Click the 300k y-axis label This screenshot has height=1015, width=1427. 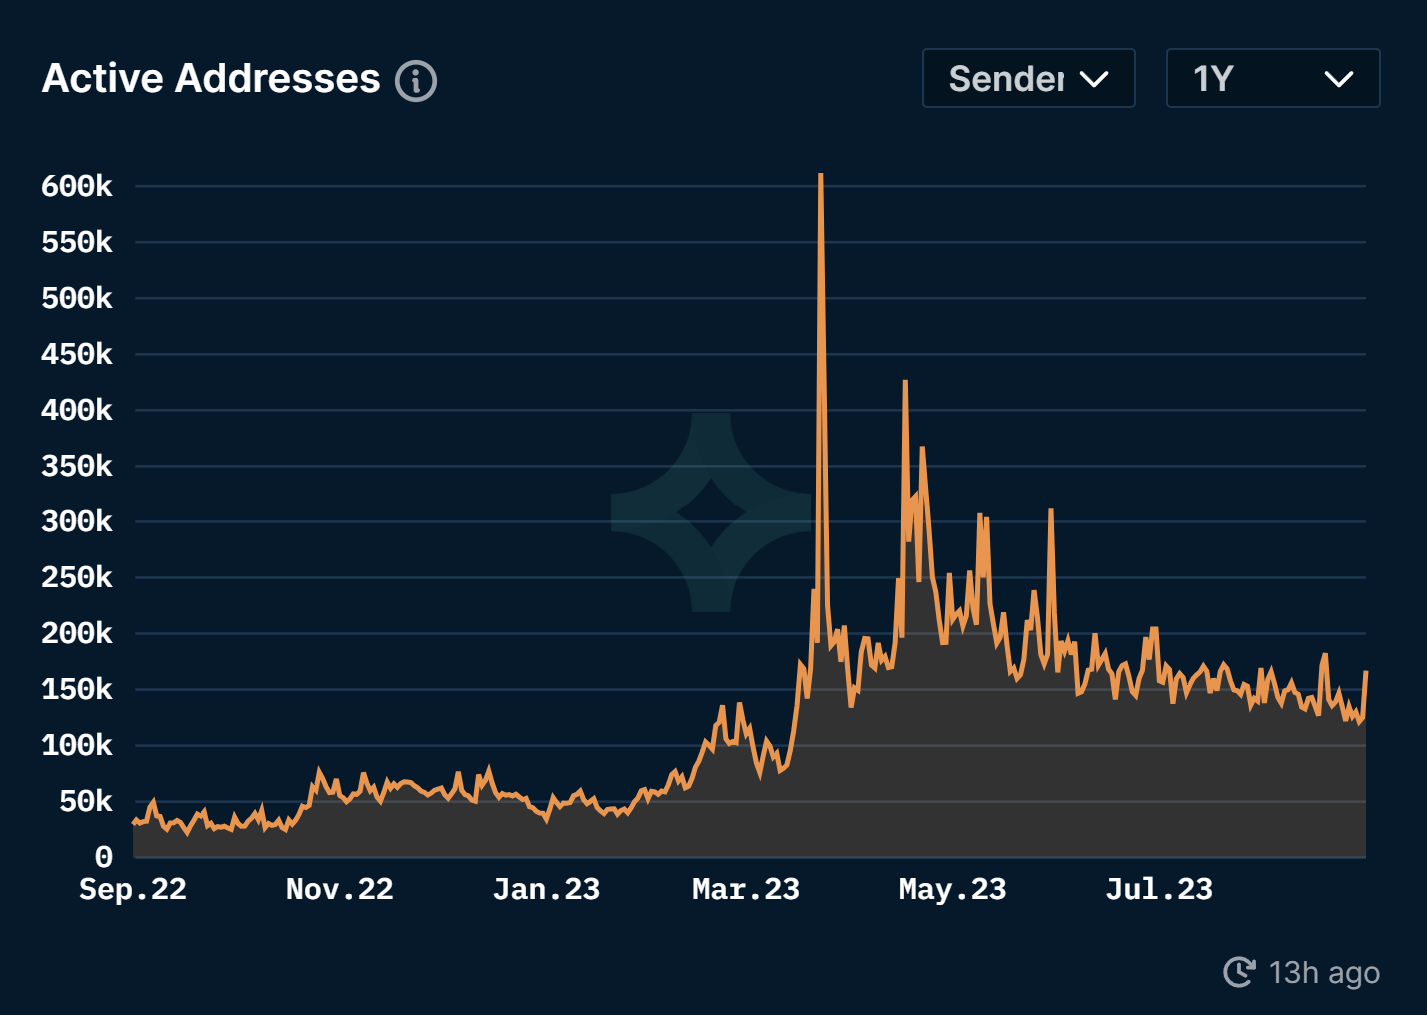click(x=77, y=521)
